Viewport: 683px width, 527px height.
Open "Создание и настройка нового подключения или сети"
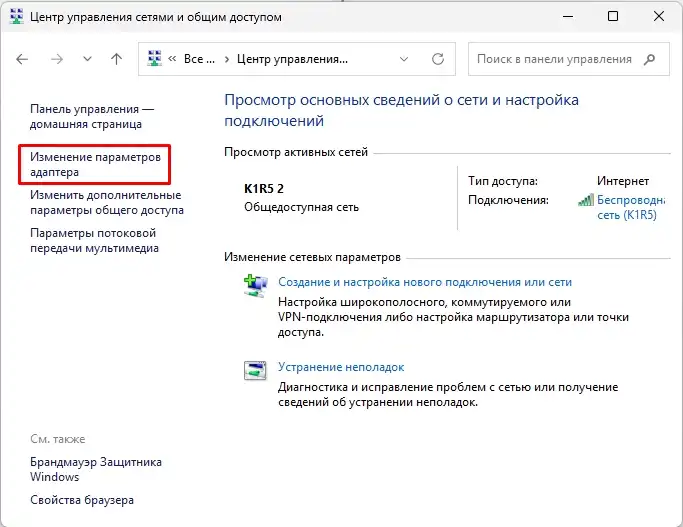(425, 282)
